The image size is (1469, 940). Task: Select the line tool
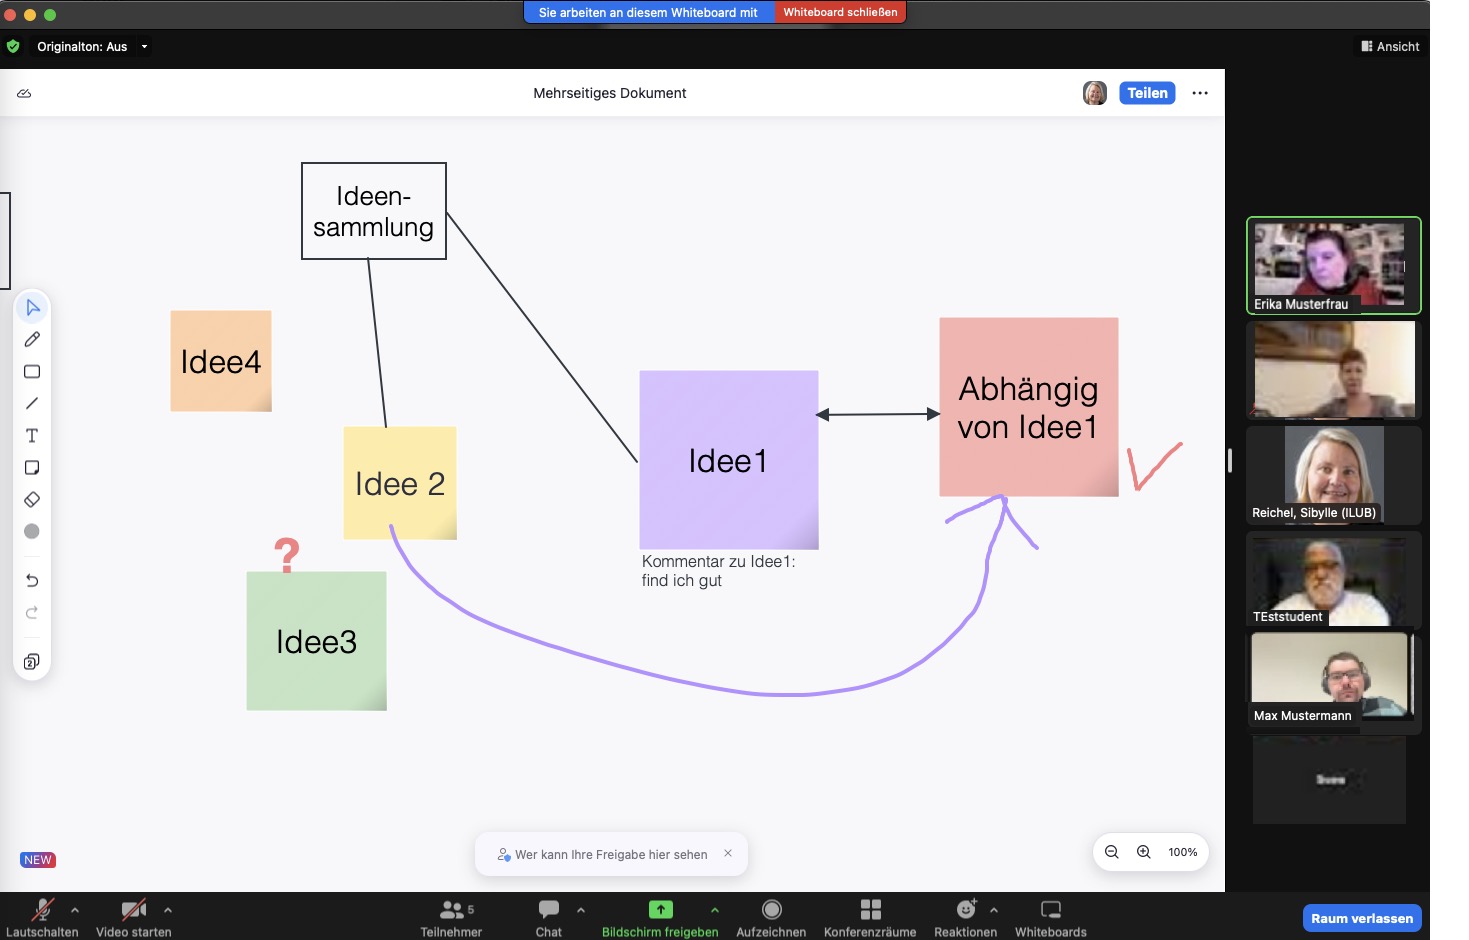(x=32, y=404)
